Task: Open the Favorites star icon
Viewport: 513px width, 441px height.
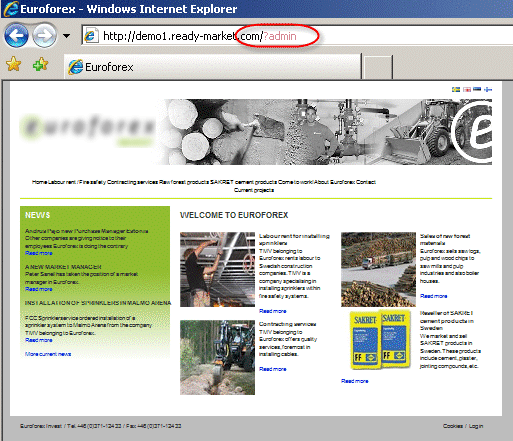Action: (13, 64)
